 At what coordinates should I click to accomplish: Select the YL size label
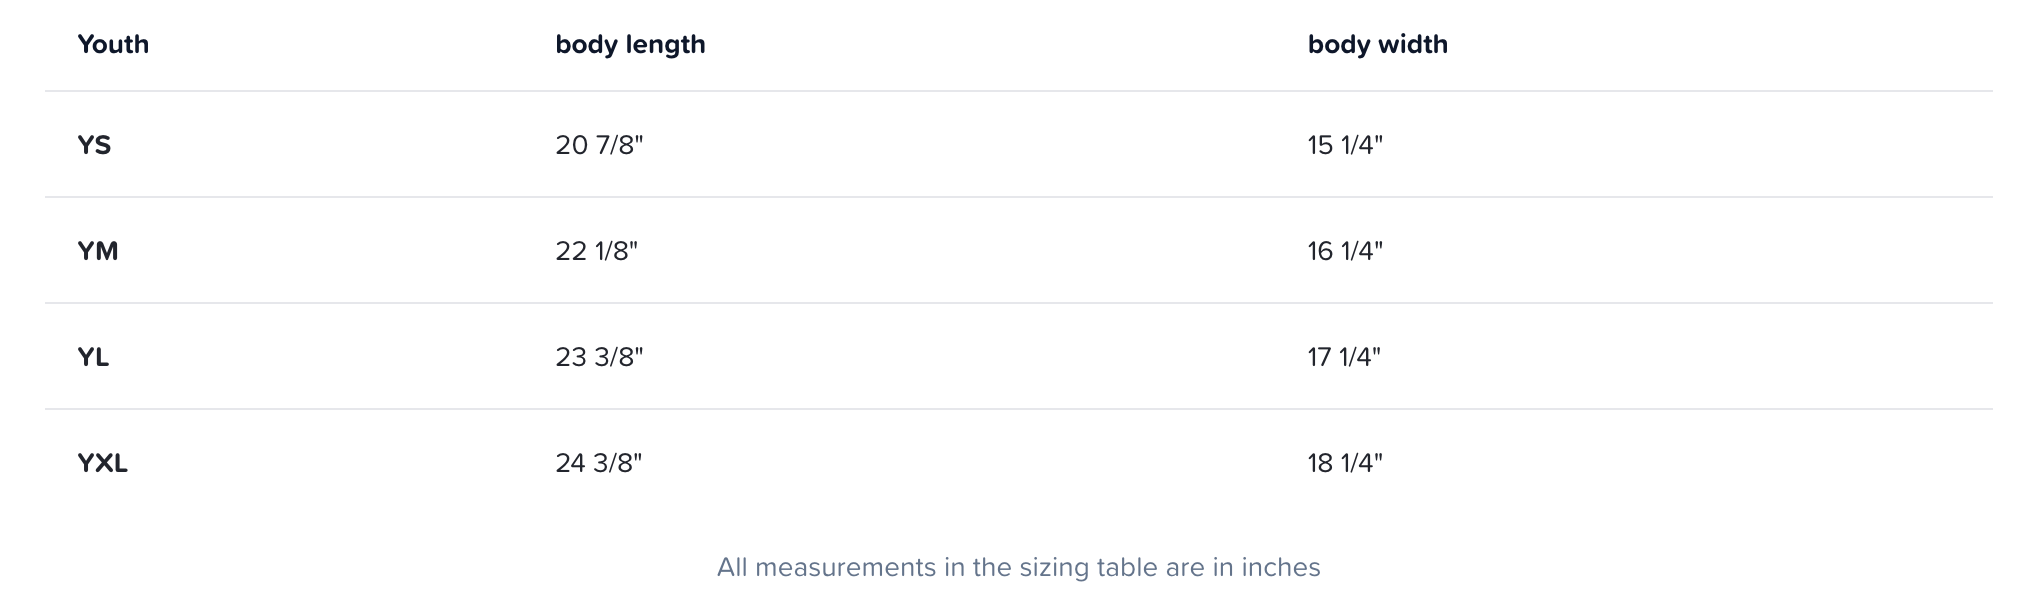(x=93, y=357)
